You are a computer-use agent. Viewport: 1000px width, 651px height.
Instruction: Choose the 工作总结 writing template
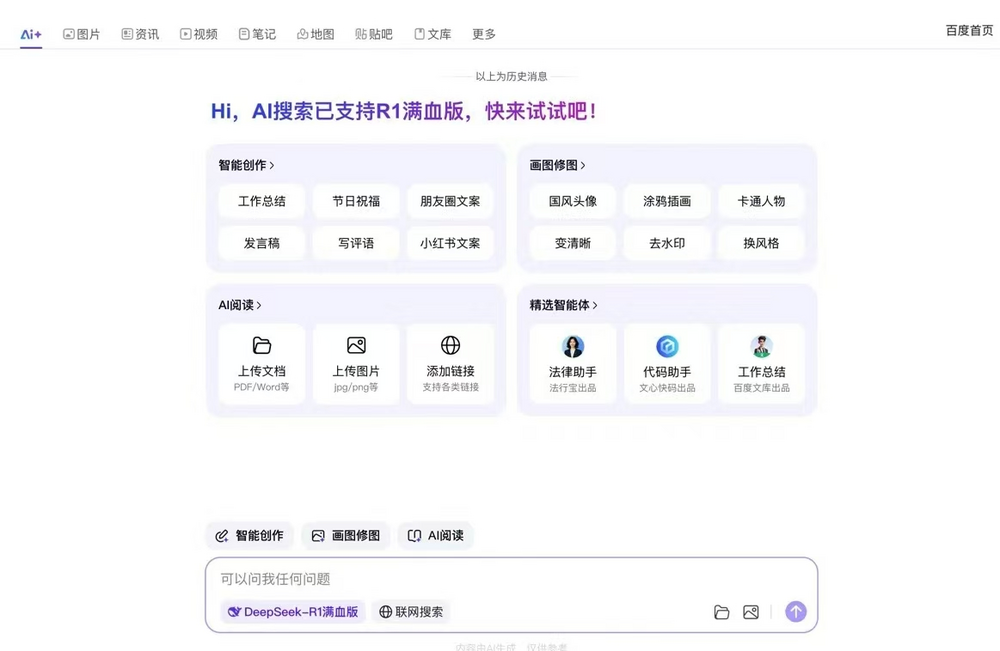(x=261, y=201)
